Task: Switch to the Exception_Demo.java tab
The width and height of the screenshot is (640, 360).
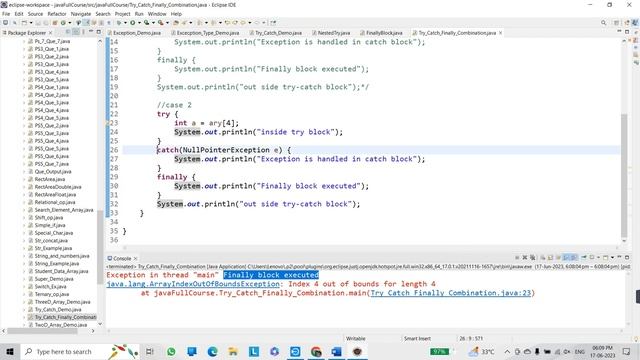Action: [134, 33]
